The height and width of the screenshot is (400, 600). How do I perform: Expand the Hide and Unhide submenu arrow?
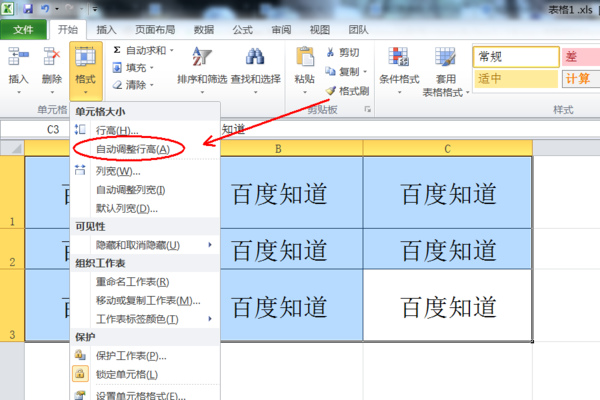coord(210,245)
